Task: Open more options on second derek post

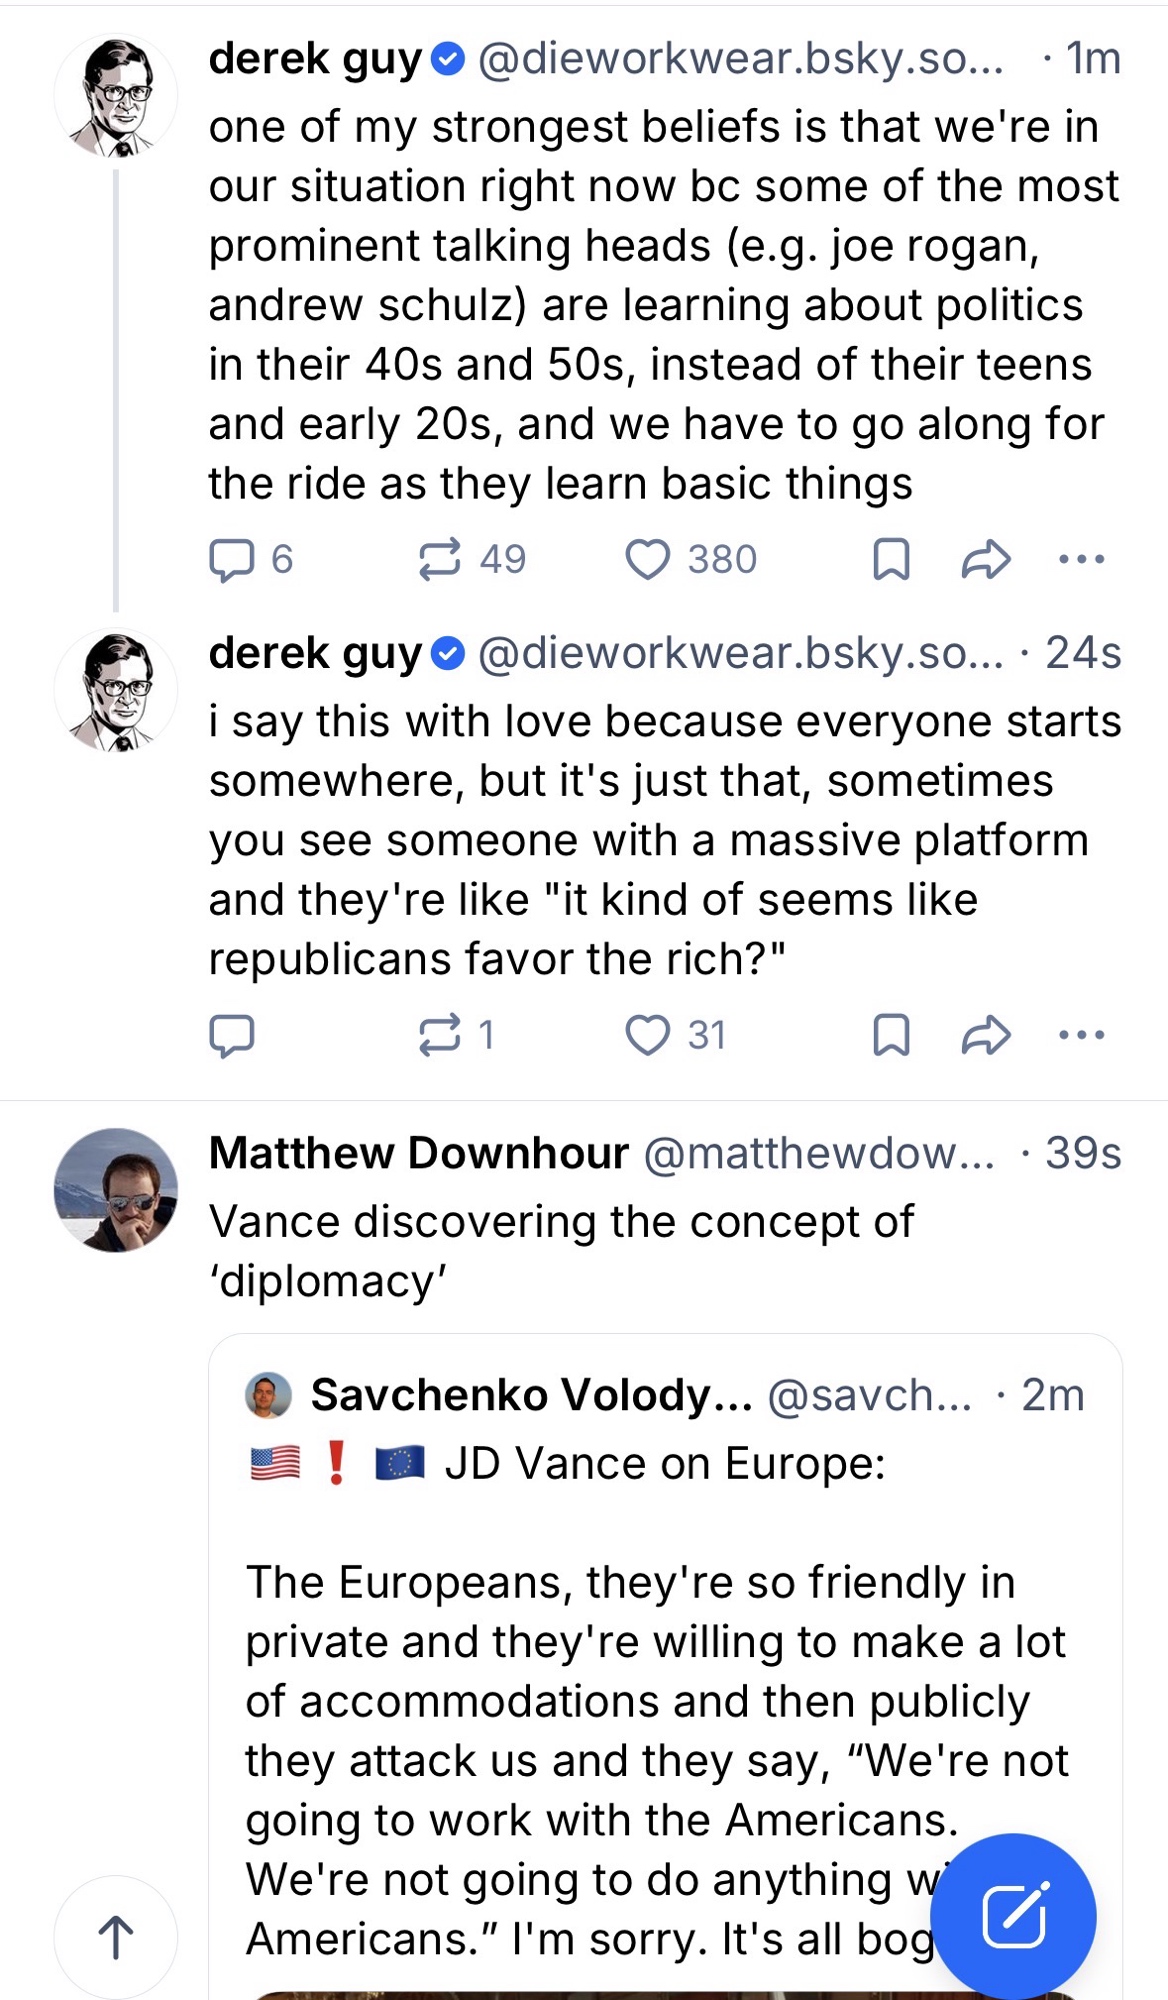Action: tap(1081, 1035)
